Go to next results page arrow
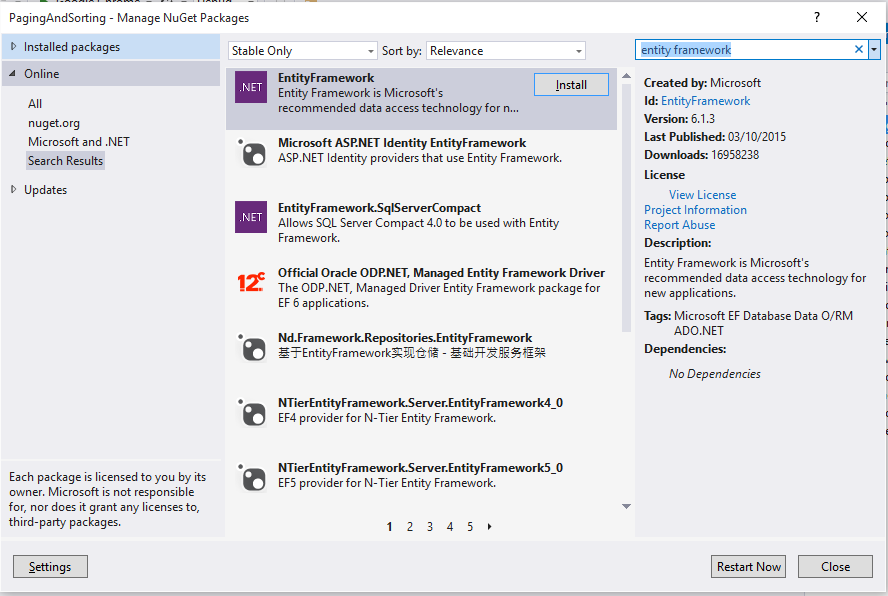The height and width of the screenshot is (596, 888). pos(489,527)
